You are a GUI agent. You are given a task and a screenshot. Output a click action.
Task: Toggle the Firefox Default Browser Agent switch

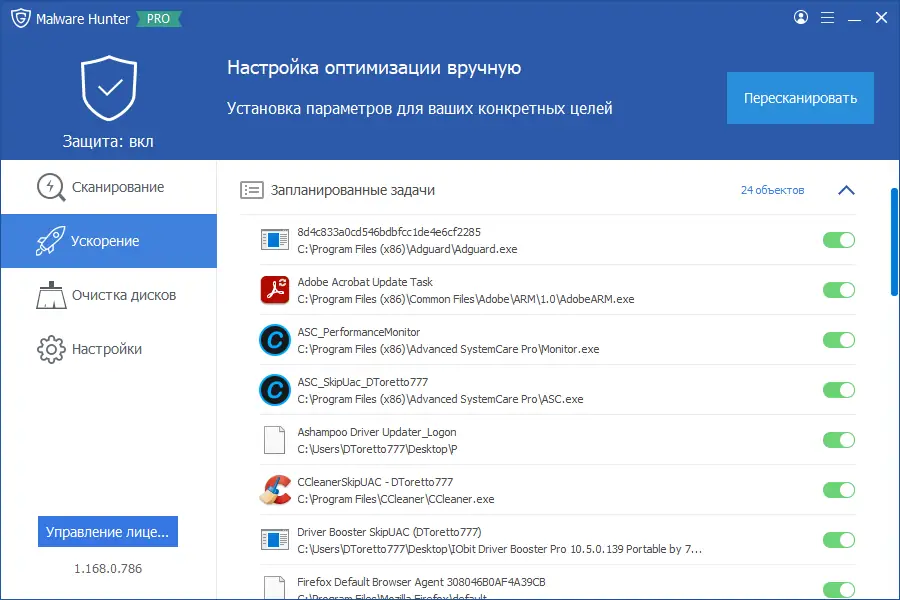point(839,586)
